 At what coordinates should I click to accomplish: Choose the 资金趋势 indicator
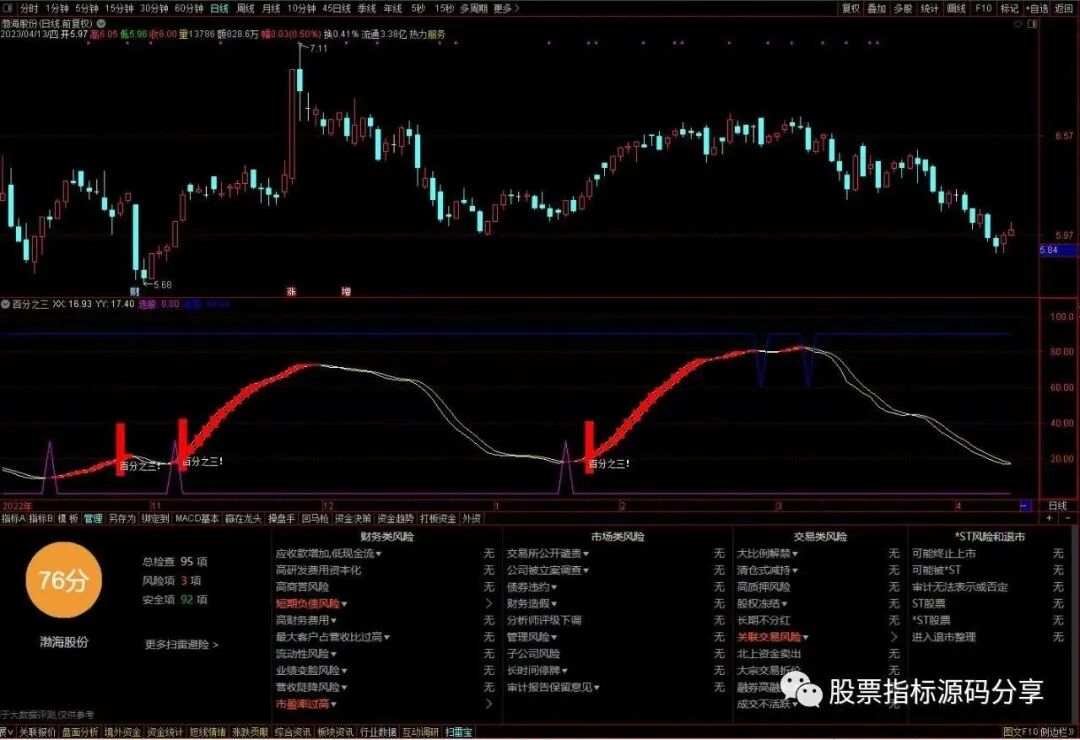tap(395, 518)
